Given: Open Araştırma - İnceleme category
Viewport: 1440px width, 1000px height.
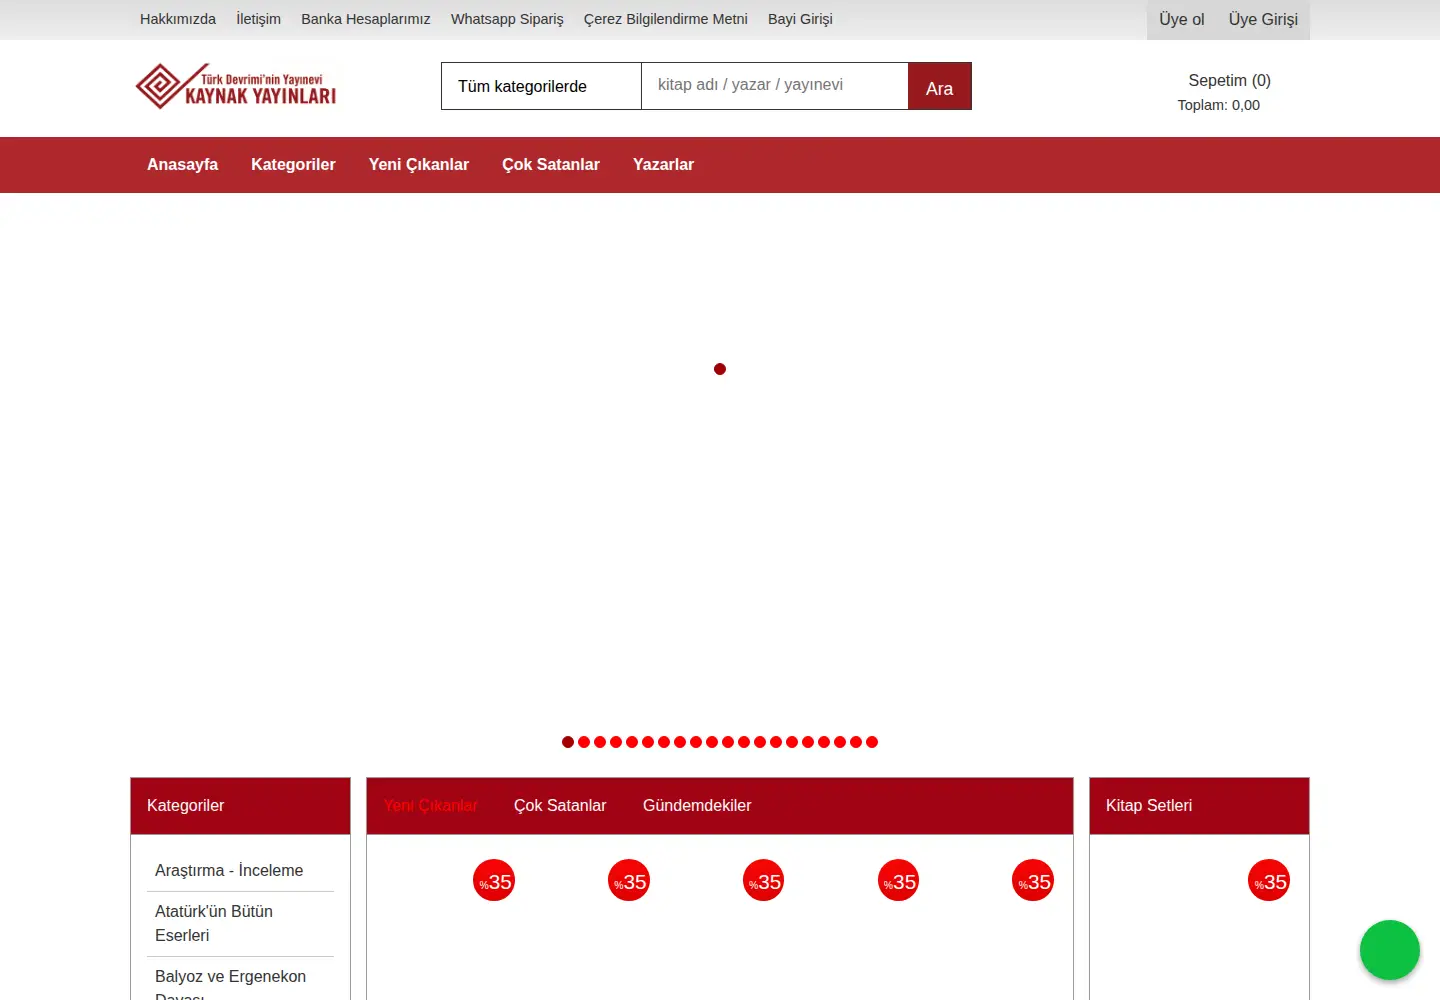Looking at the screenshot, I should [229, 871].
